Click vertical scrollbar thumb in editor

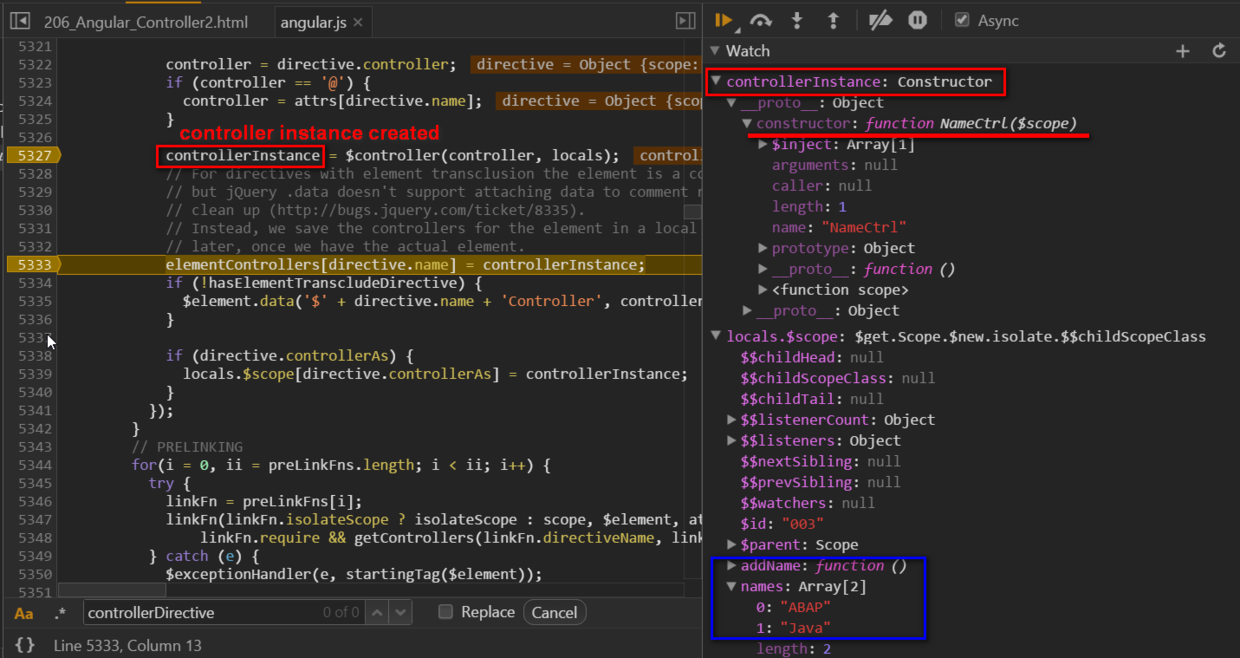pyautogui.click(x=692, y=211)
